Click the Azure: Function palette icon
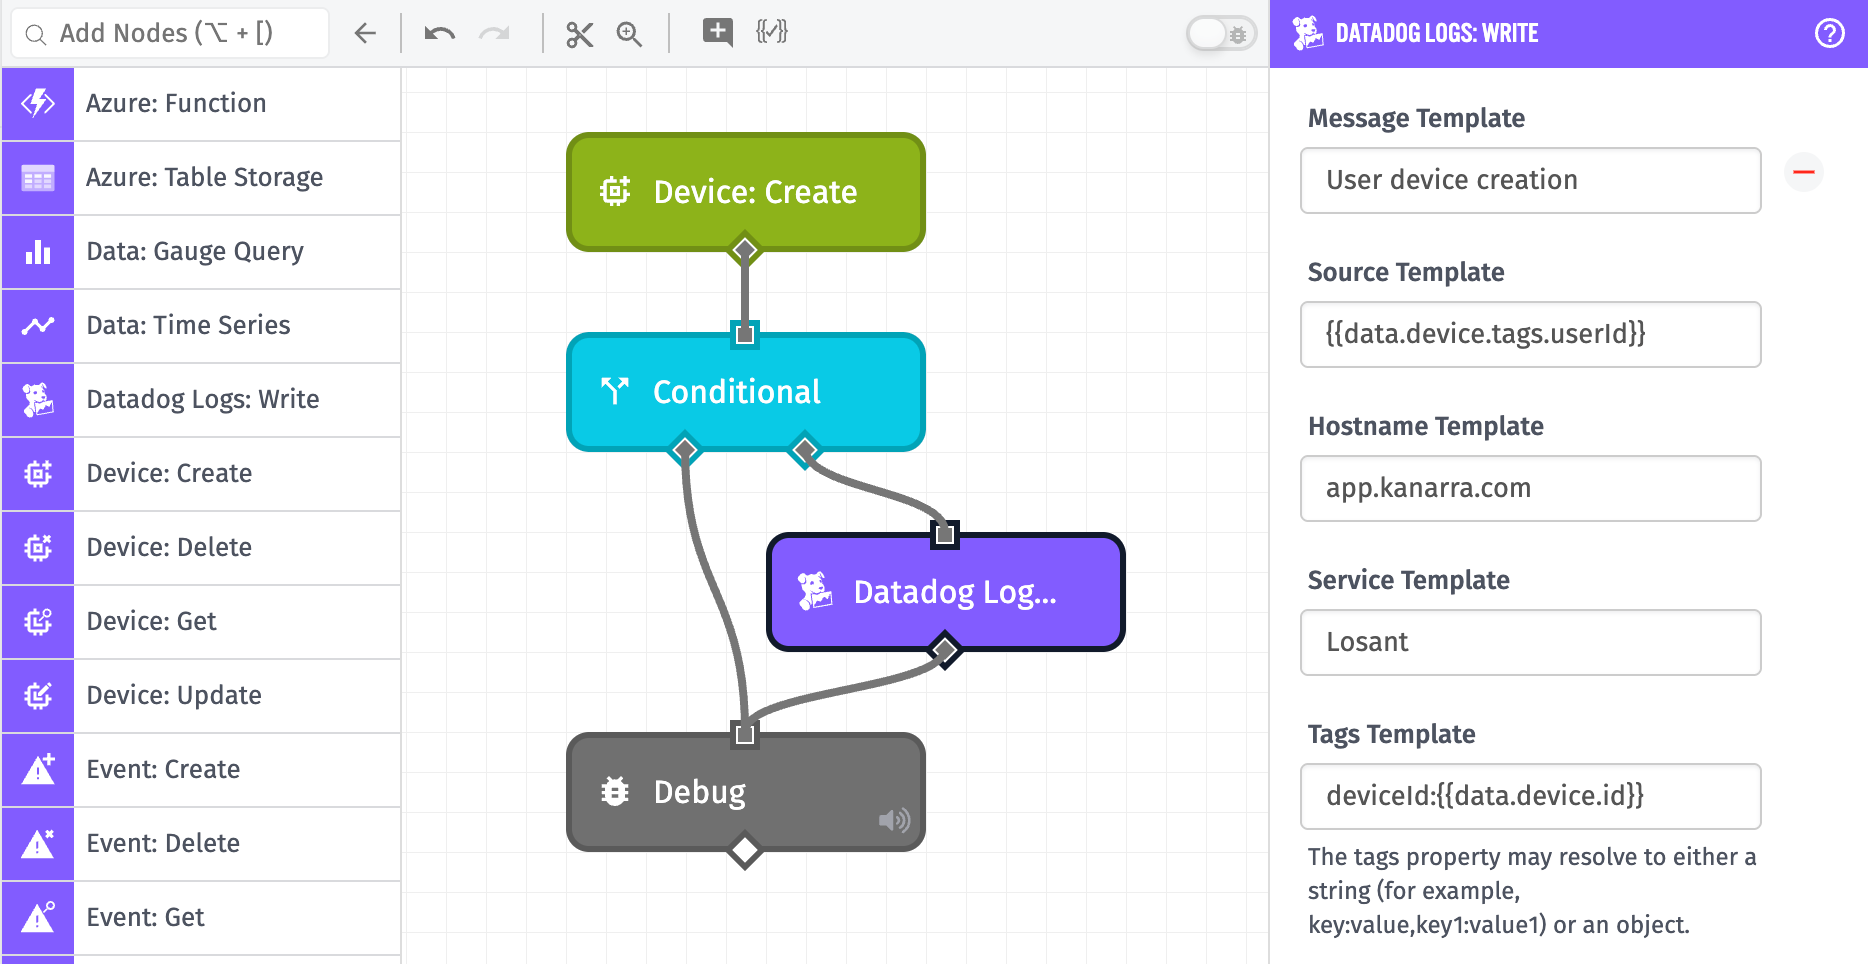 (x=38, y=103)
